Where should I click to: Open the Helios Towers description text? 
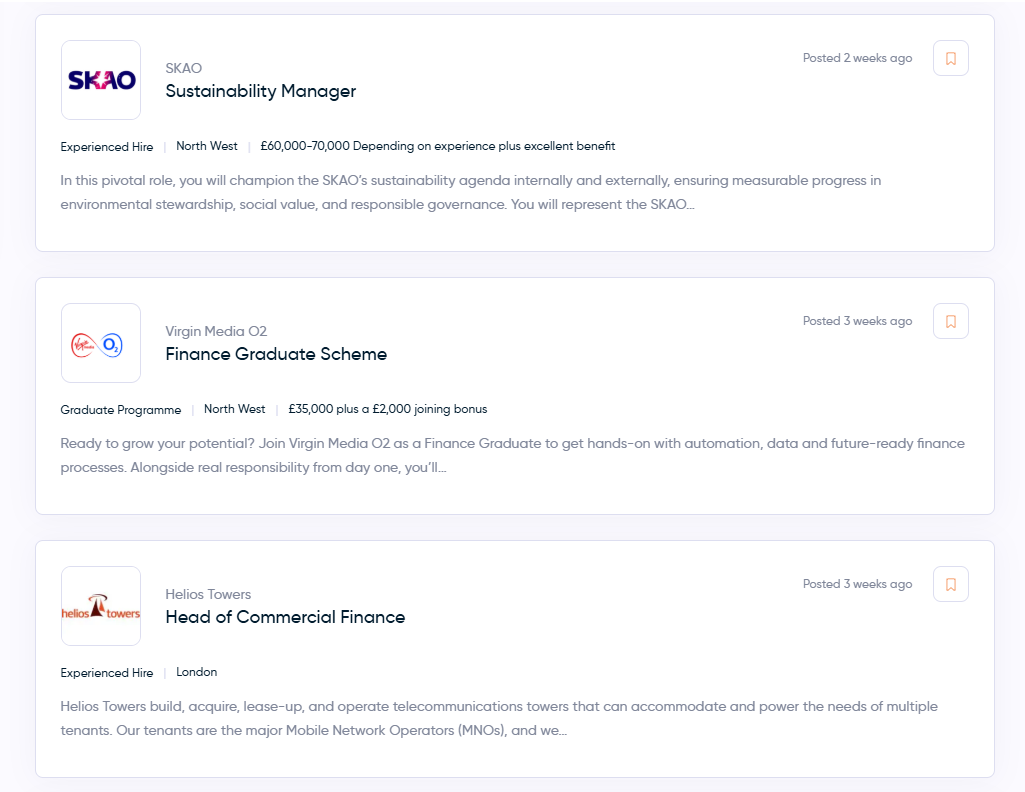tap(499, 718)
